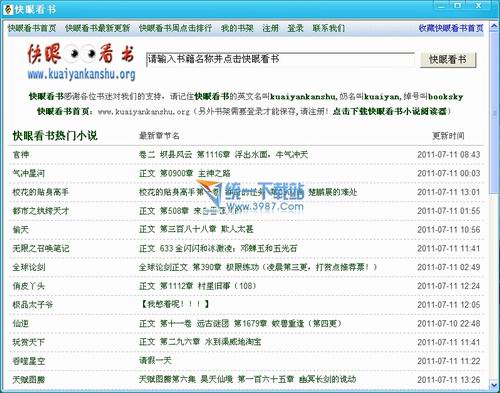
Task: Open 快眼看书首页 in navigation bar
Action: pos(32,28)
